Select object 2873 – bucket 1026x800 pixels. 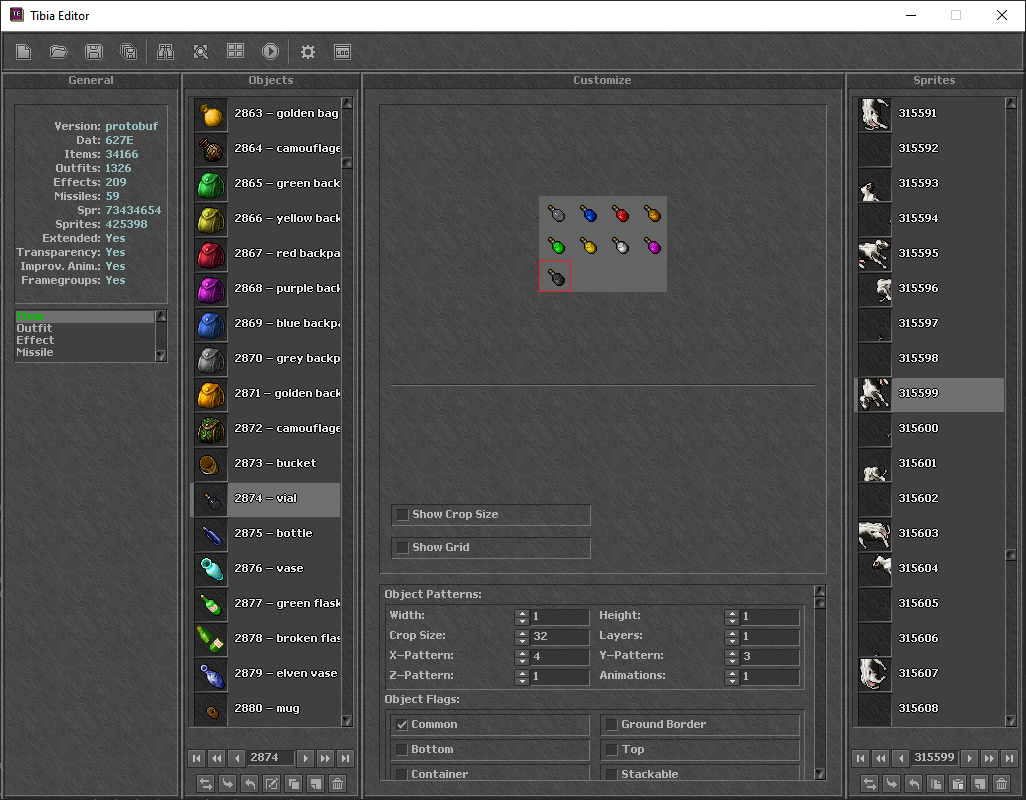coord(266,464)
